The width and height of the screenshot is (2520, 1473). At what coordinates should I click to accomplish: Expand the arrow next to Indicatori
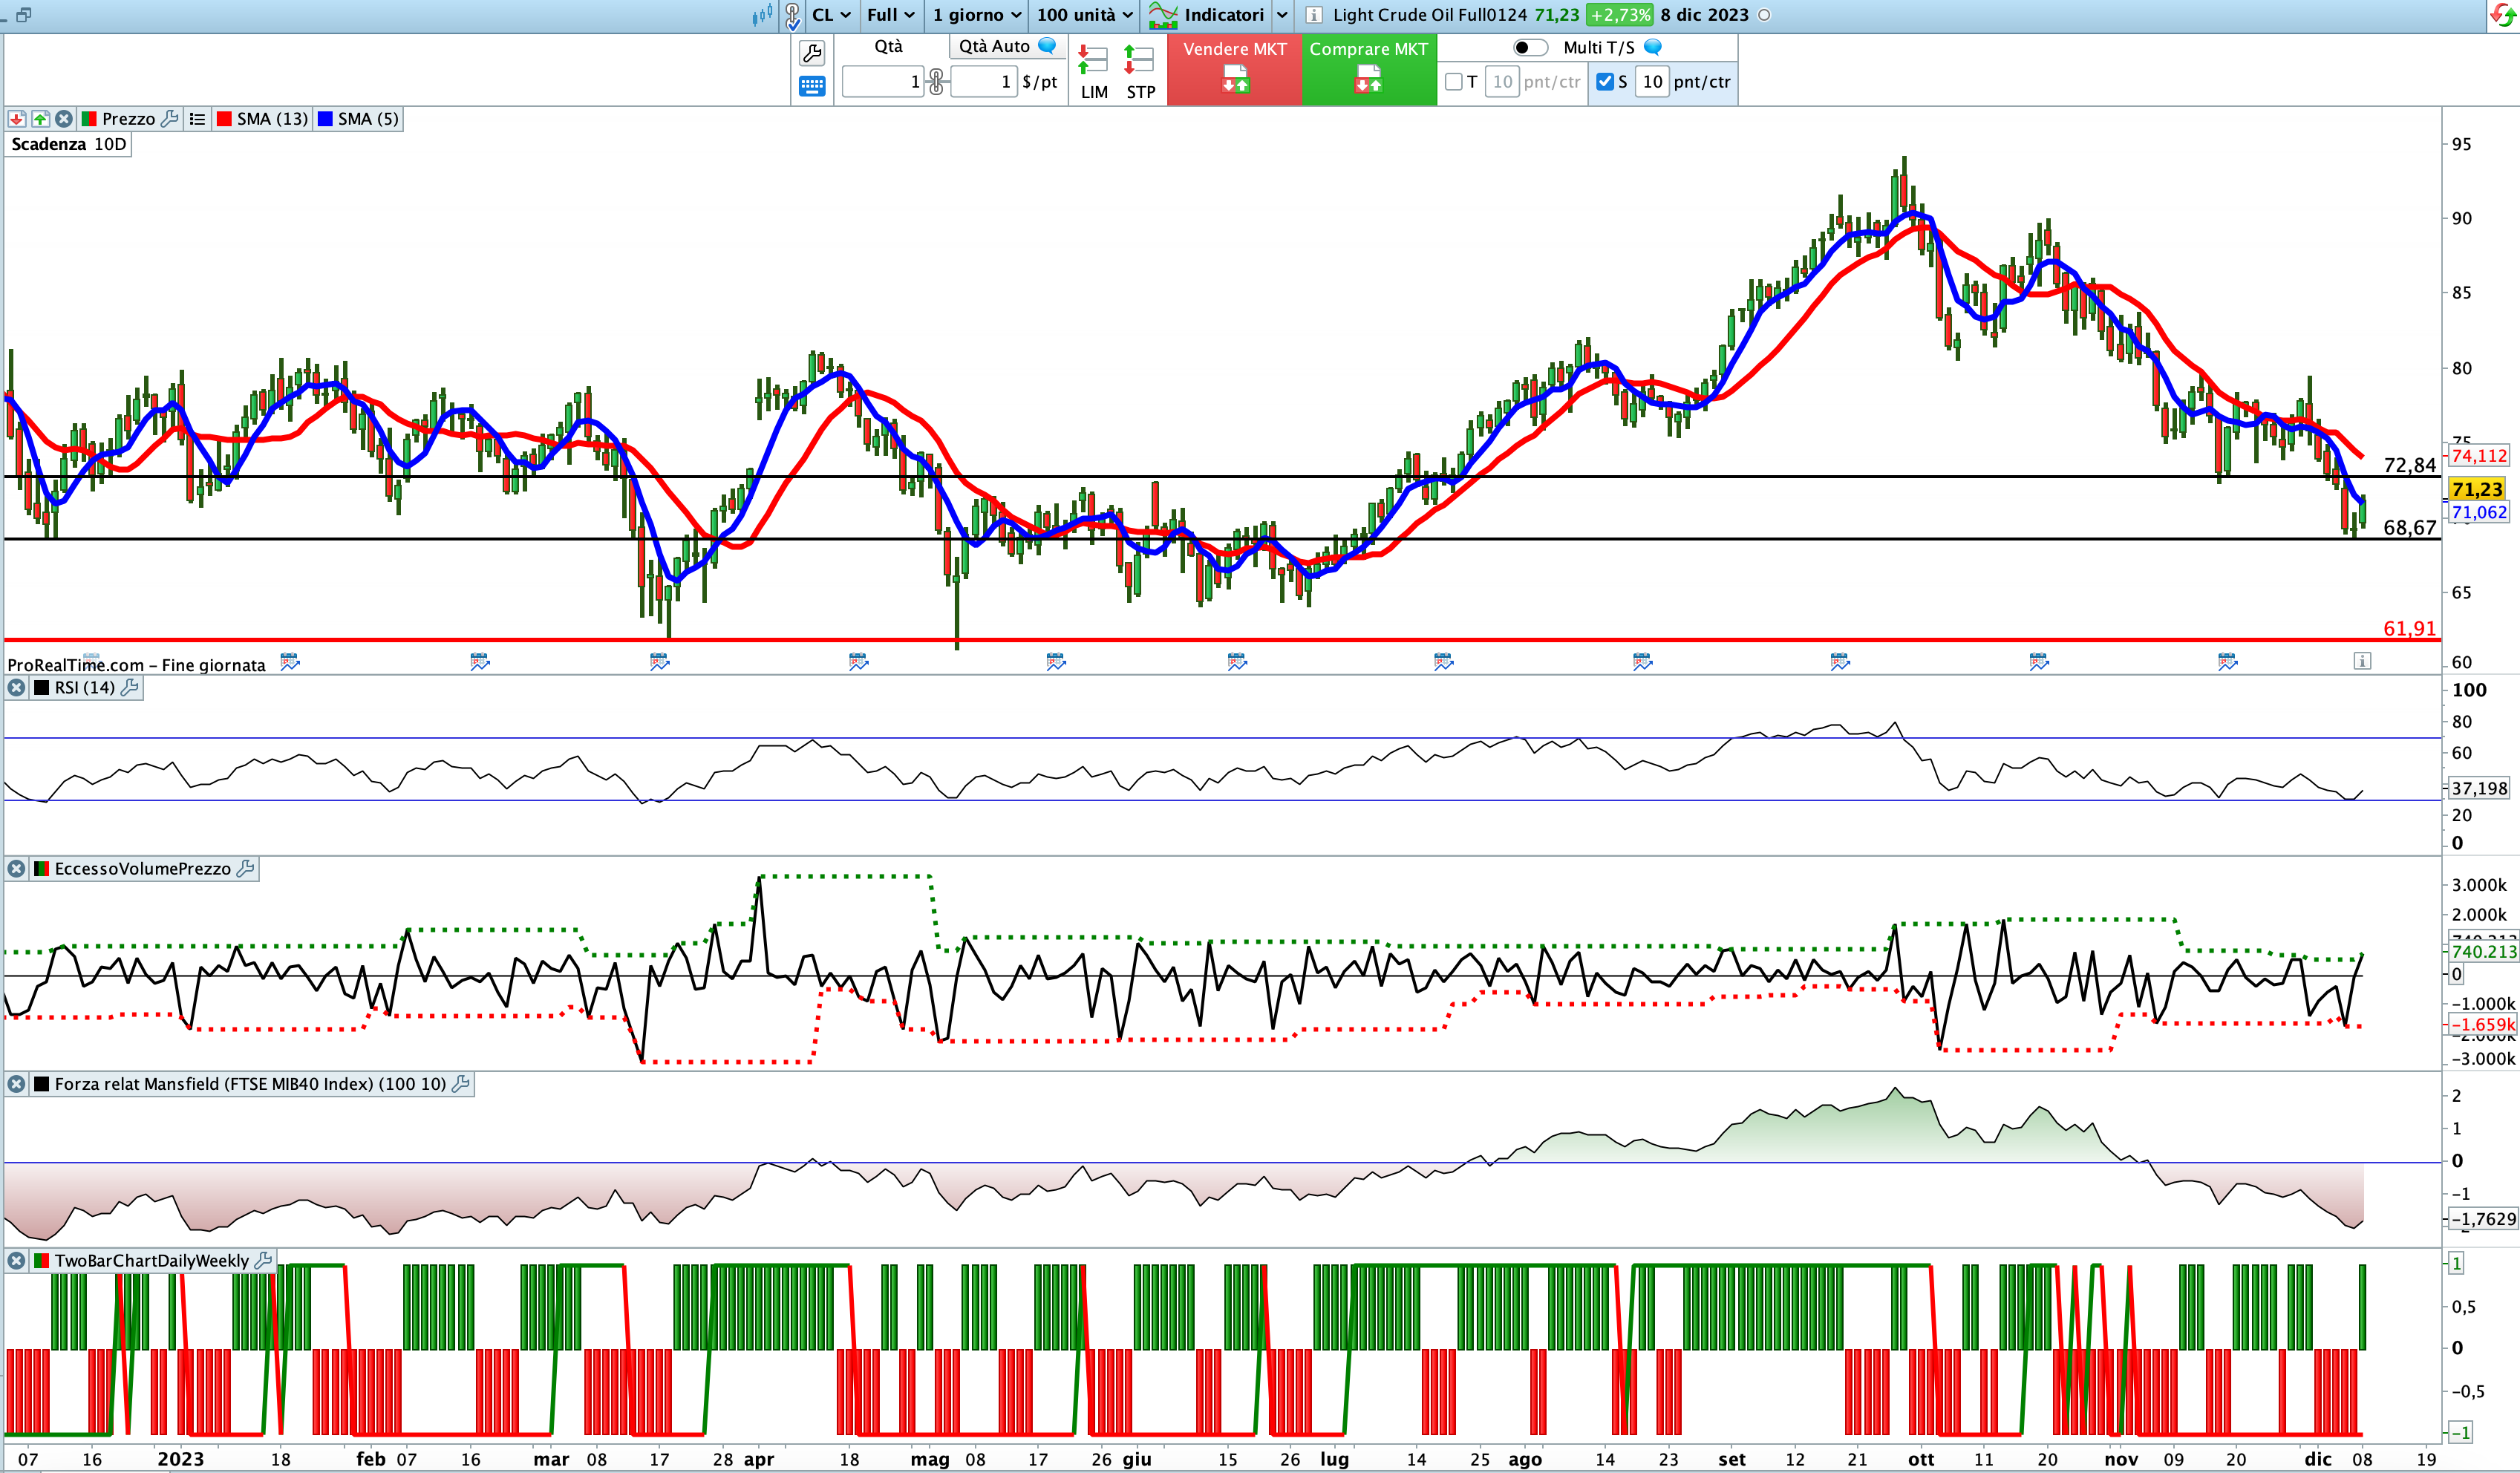[x=1282, y=15]
